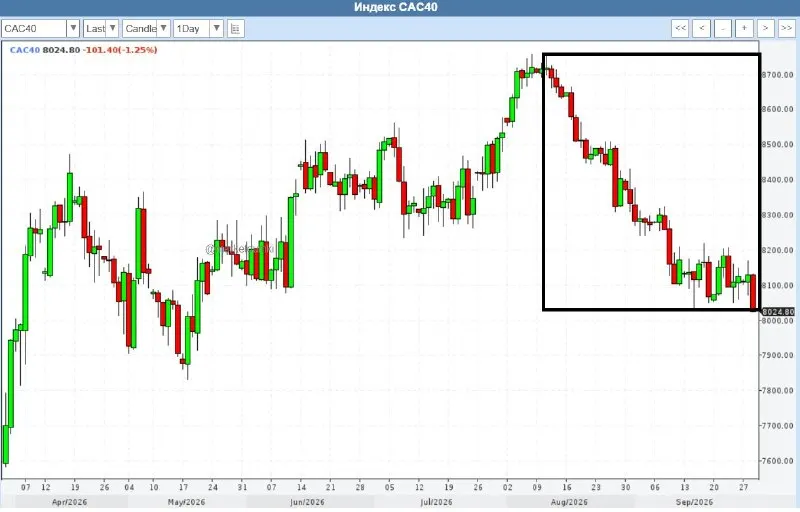Click the 30 date tick label
This screenshot has width=800, height=512.
click(626, 488)
